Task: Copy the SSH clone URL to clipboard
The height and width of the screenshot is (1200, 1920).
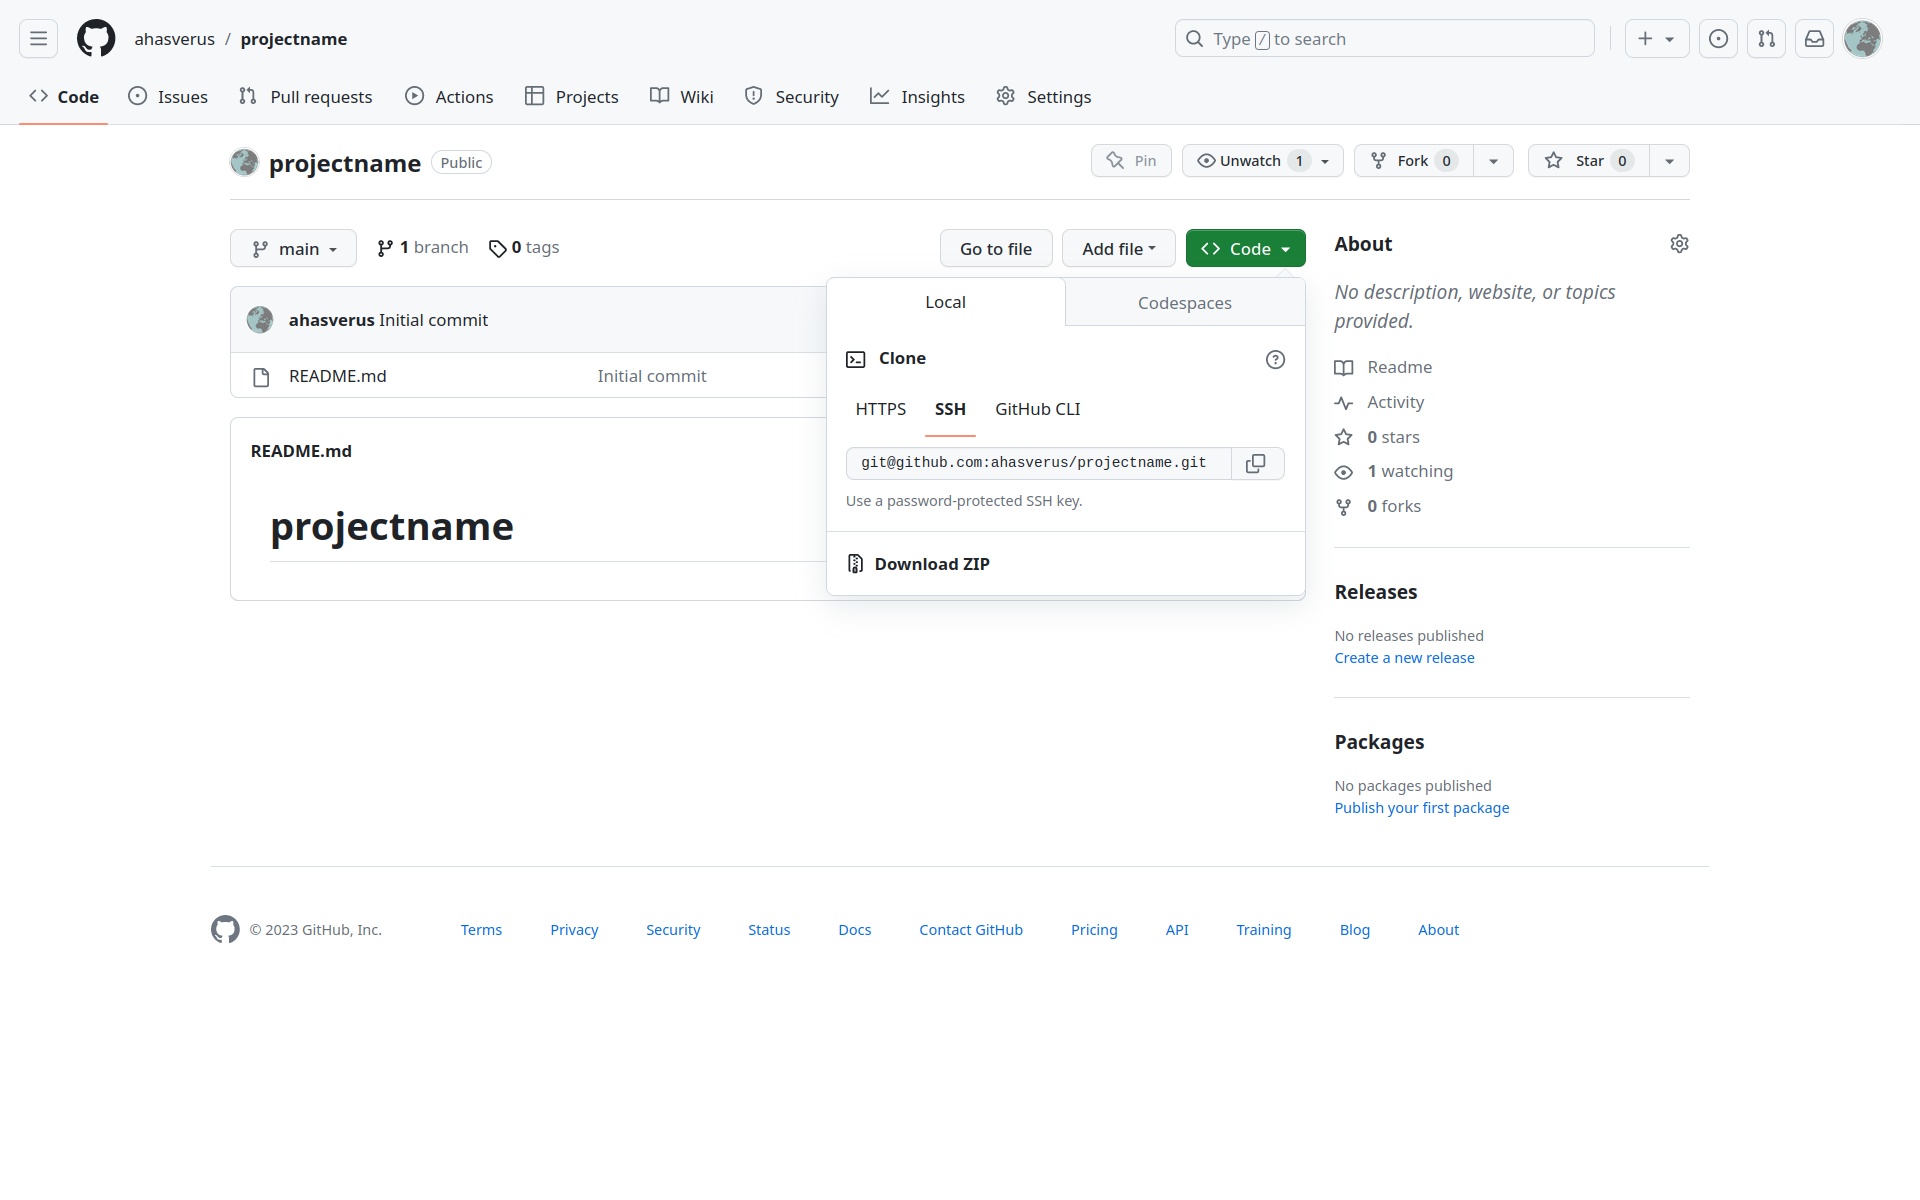Action: coord(1256,463)
